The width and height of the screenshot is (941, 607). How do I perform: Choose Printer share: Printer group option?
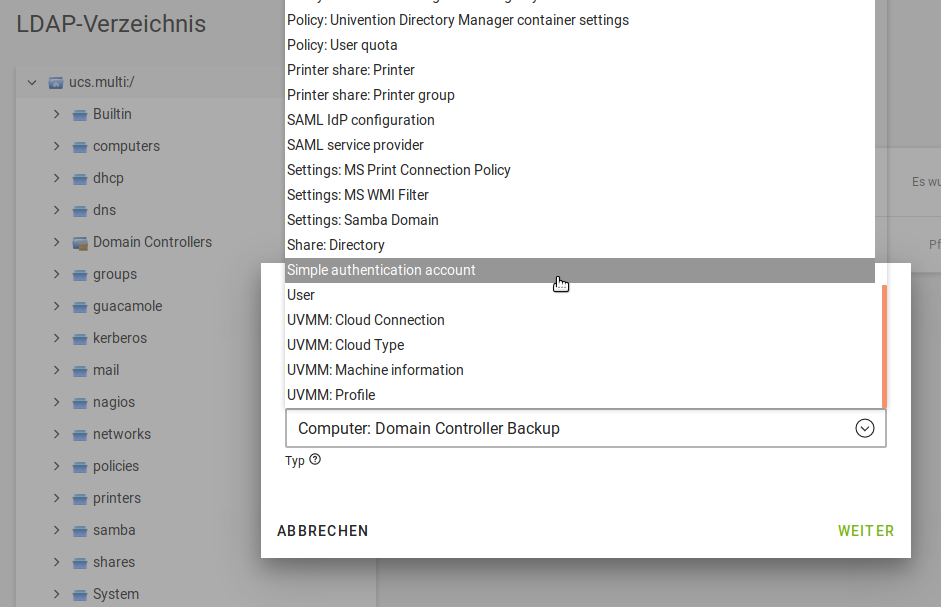(580, 95)
